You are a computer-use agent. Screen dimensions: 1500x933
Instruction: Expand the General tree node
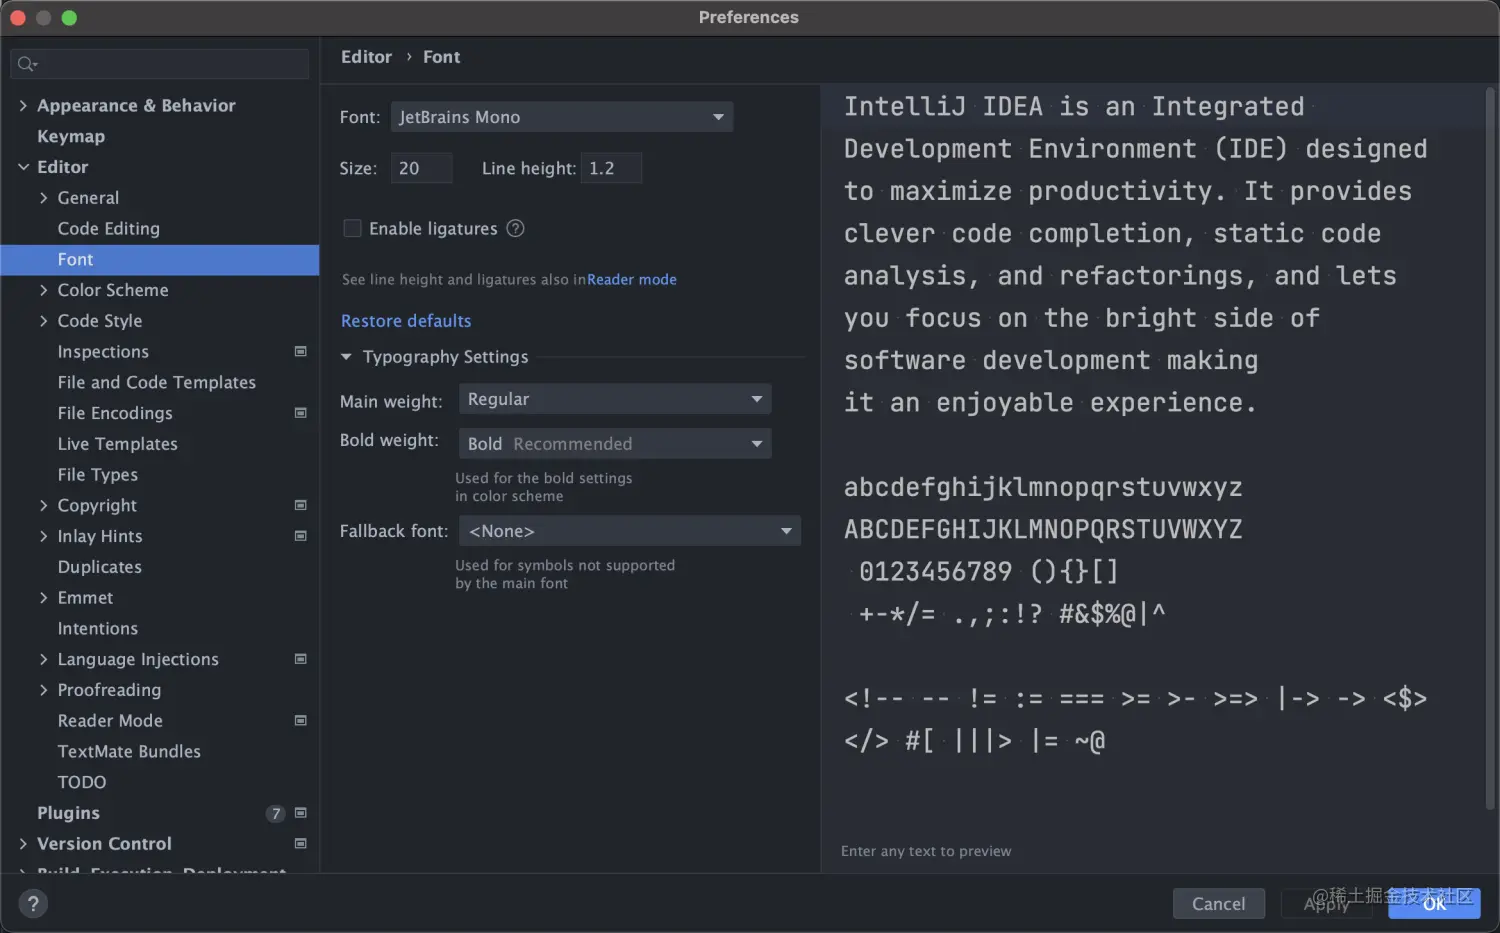(x=43, y=198)
